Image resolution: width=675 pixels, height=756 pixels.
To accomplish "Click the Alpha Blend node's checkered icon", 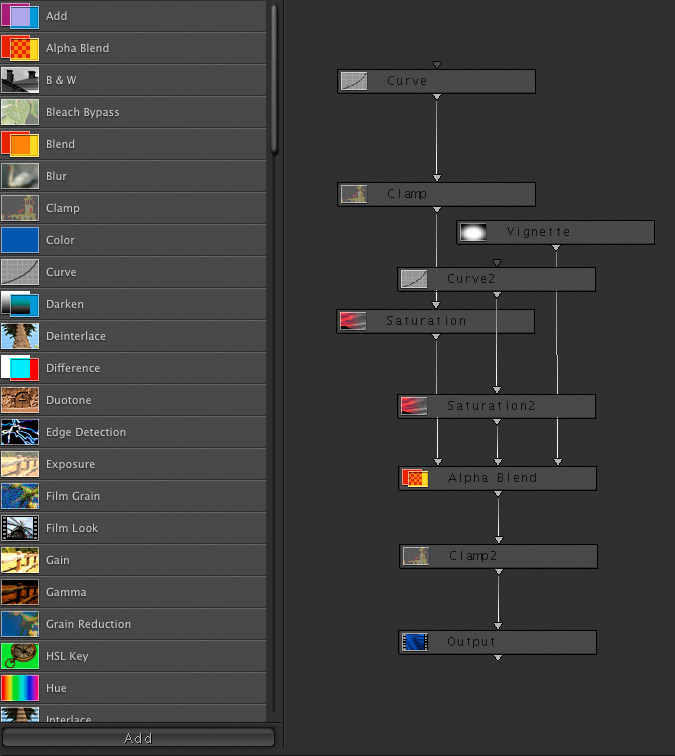I will click(415, 478).
